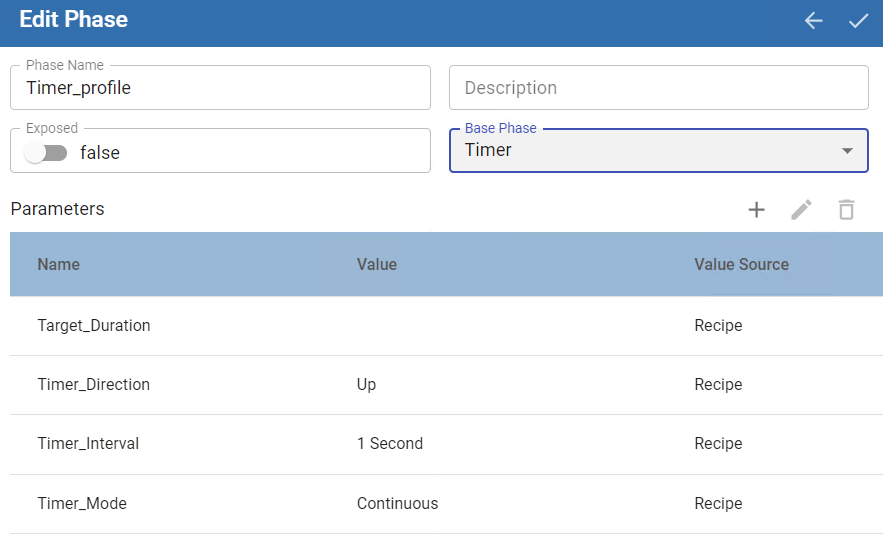Click the Continuous value for Timer_Mode
The height and width of the screenshot is (547, 883).
[x=397, y=504]
